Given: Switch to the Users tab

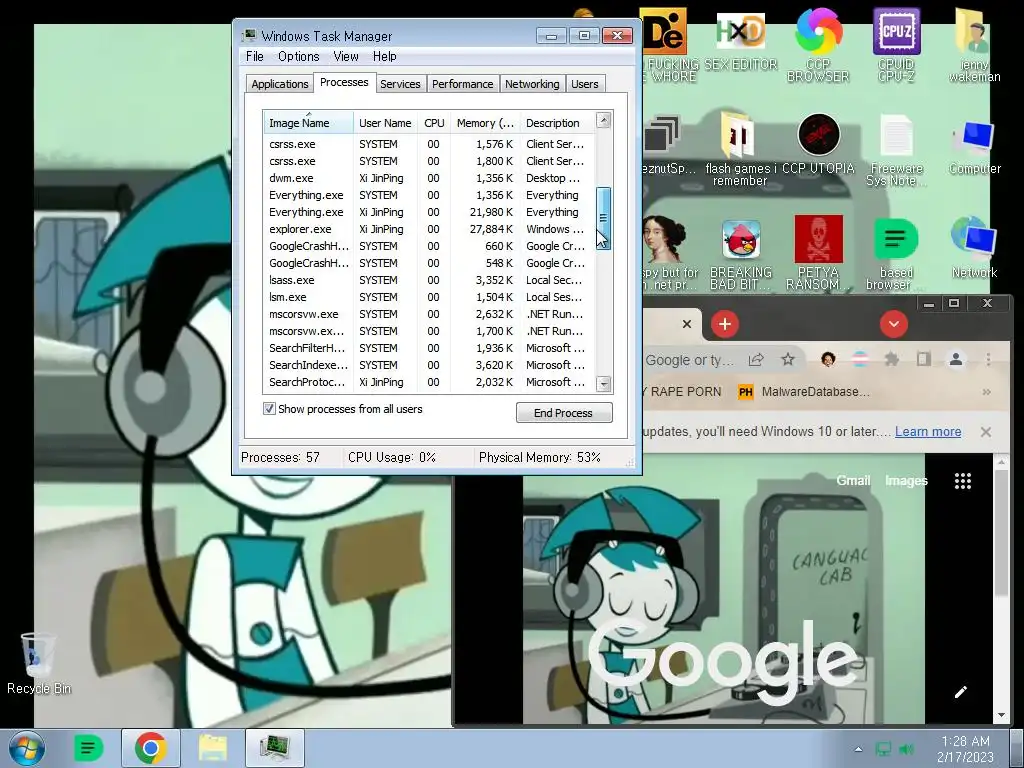Looking at the screenshot, I should click(584, 84).
